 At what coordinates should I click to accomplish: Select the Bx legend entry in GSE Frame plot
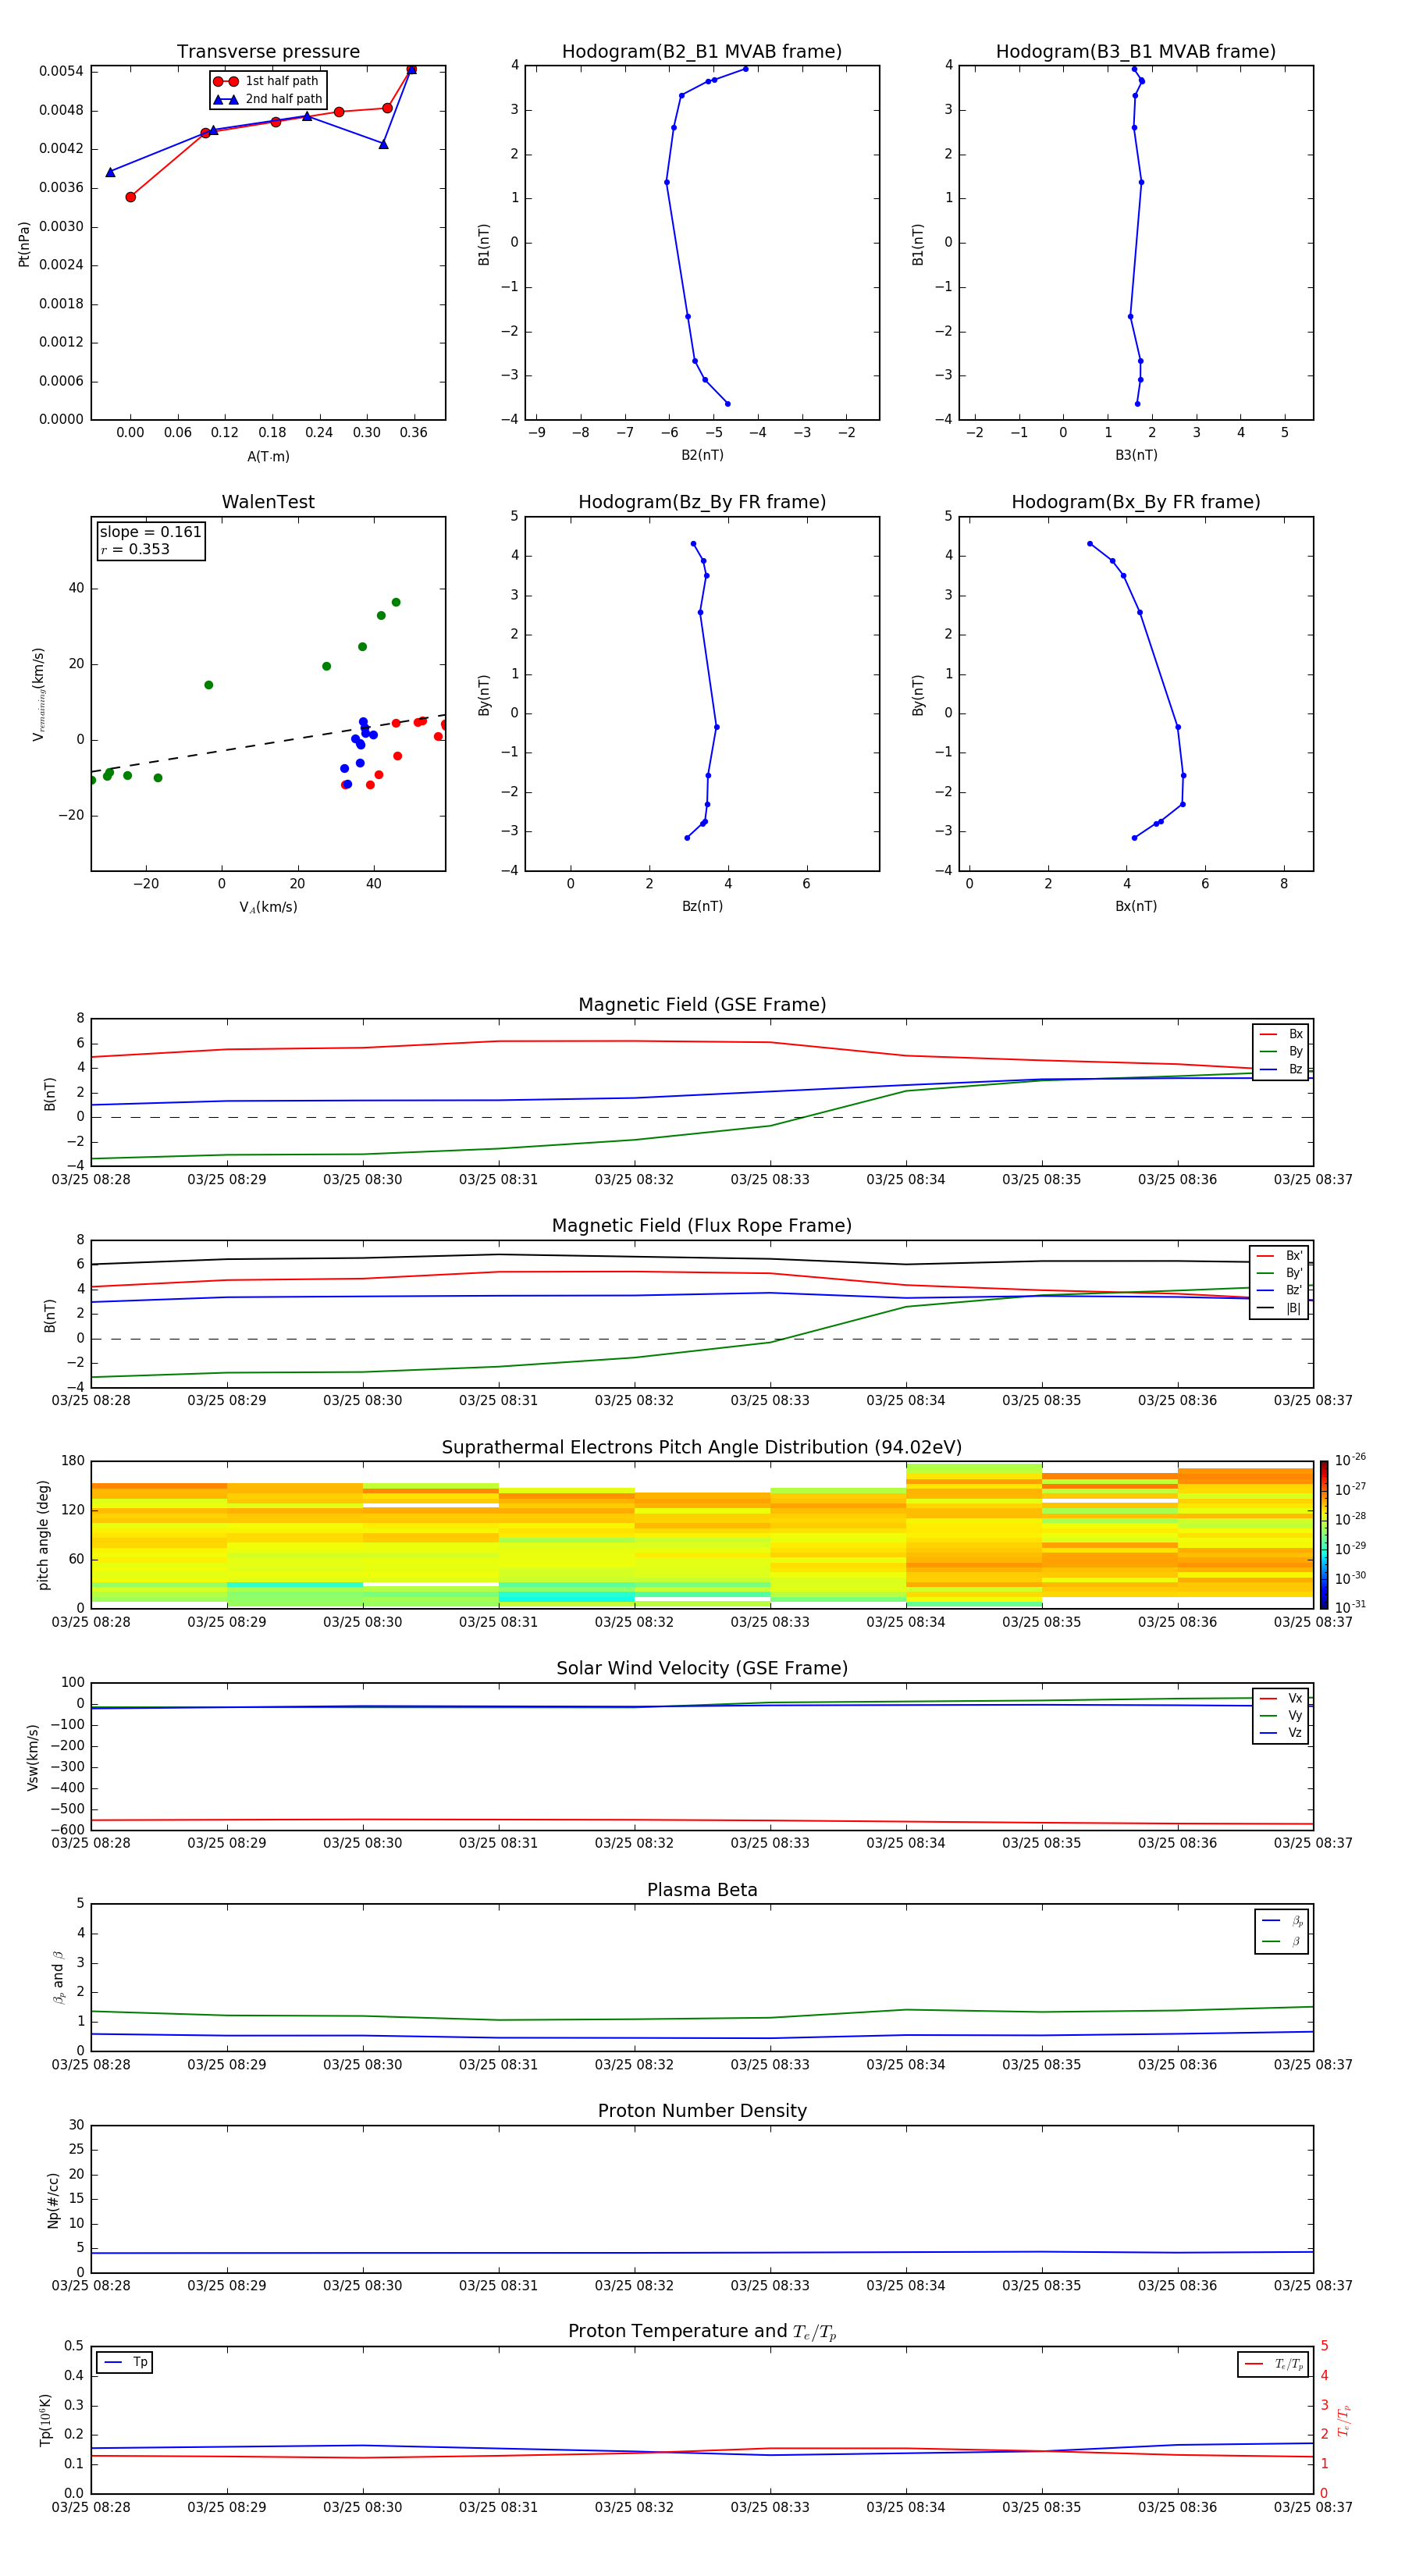tap(1281, 1034)
